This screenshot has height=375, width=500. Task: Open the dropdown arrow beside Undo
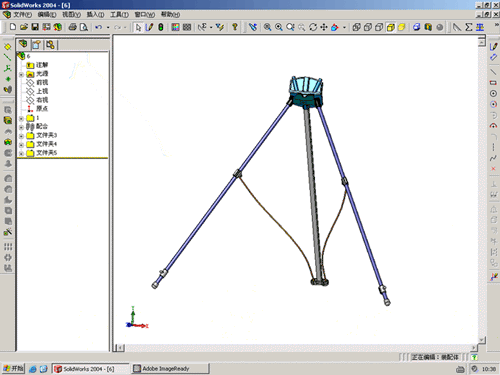pyautogui.click(x=108, y=27)
